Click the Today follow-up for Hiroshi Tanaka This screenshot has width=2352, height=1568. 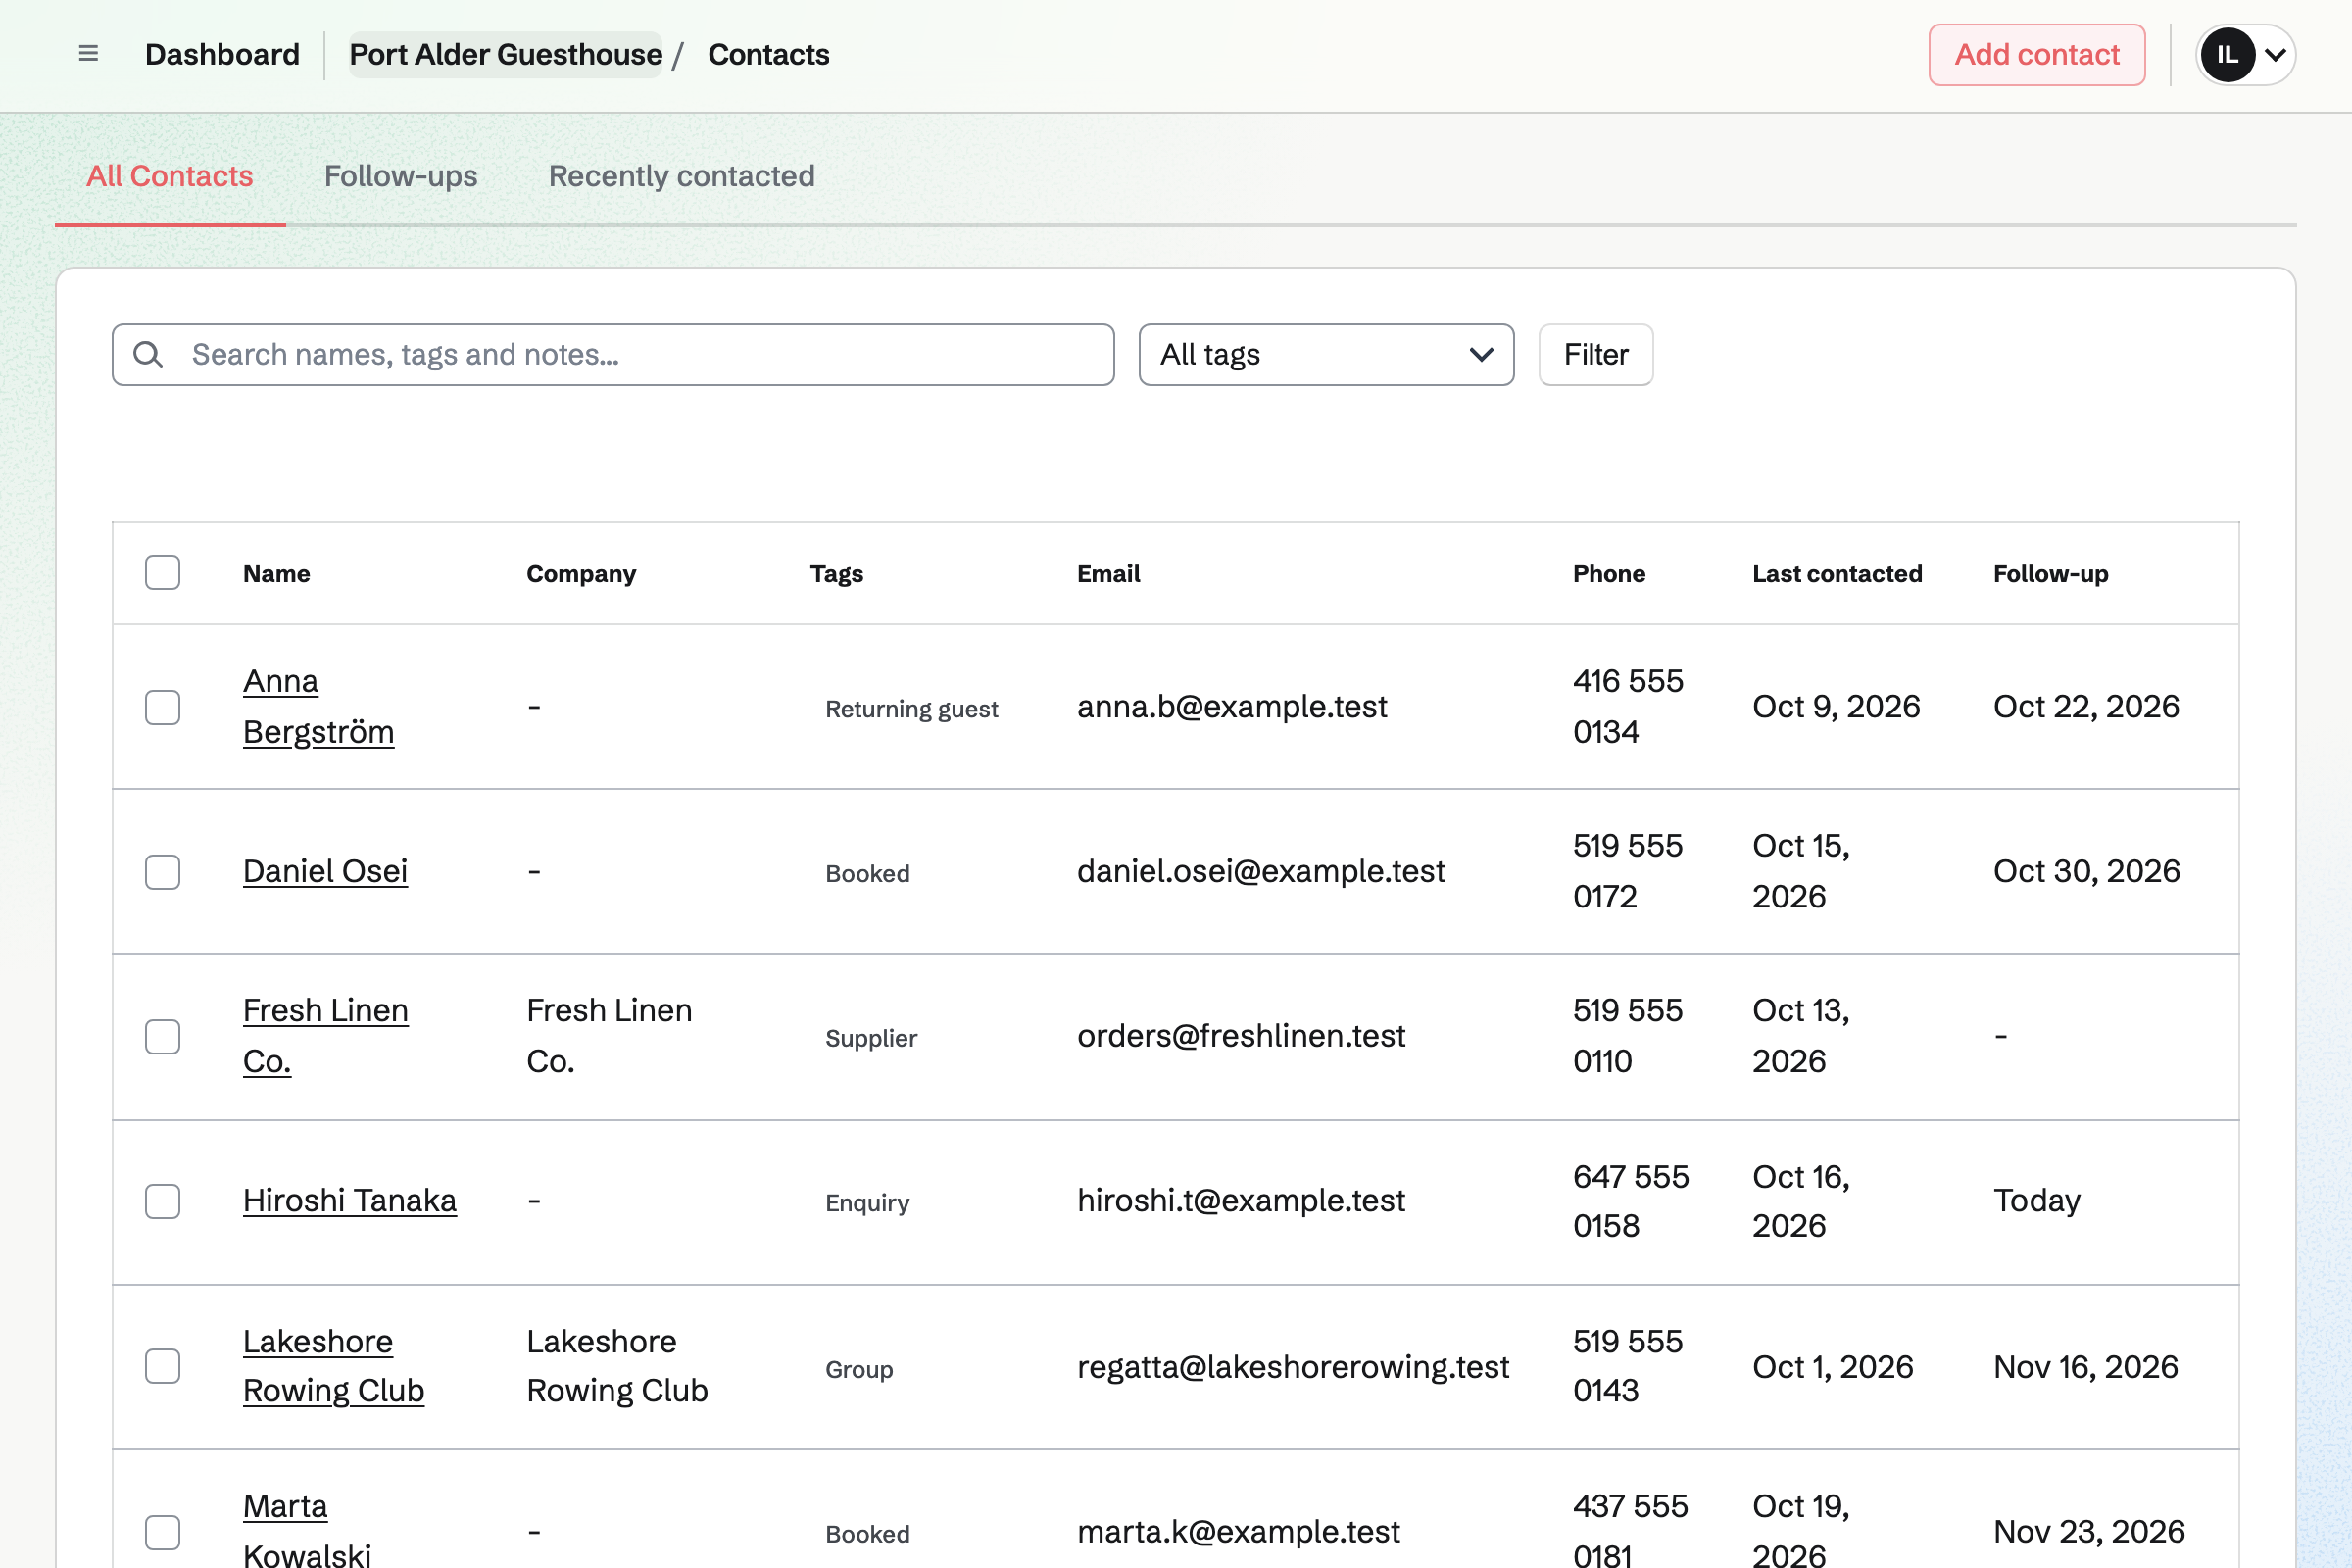click(x=2036, y=1200)
